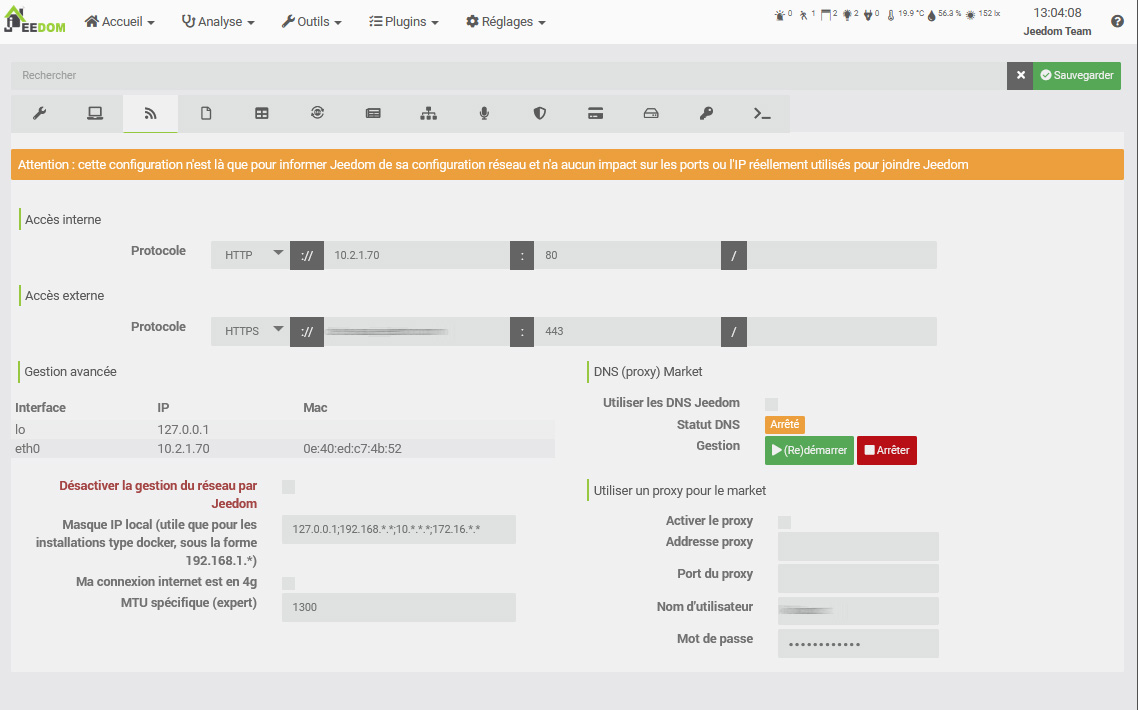Select the laptop interface tab icon

pos(95,113)
